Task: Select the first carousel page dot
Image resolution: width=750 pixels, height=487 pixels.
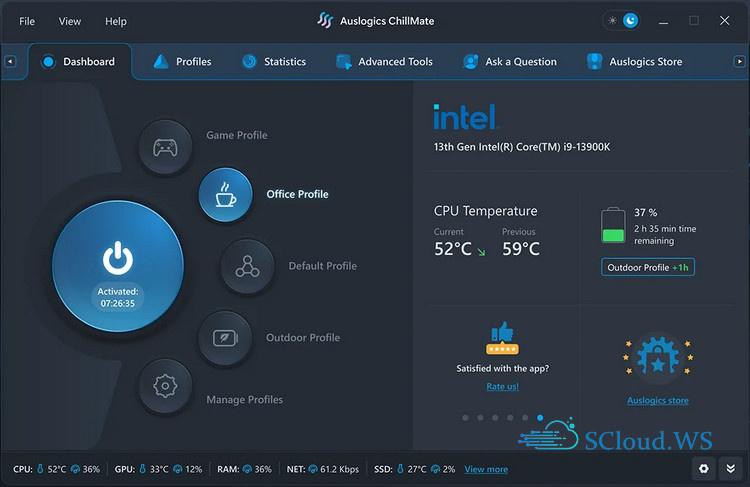Action: [465, 417]
